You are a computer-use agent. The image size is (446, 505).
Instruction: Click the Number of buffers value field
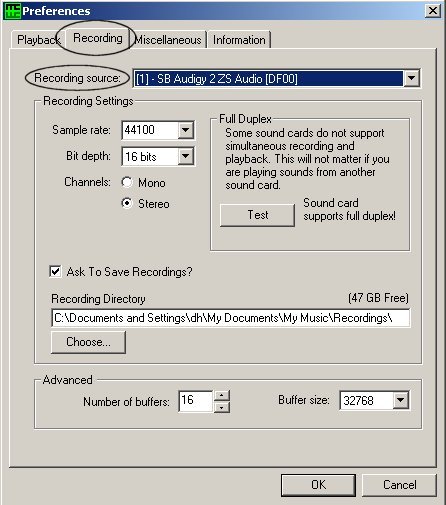196,401
